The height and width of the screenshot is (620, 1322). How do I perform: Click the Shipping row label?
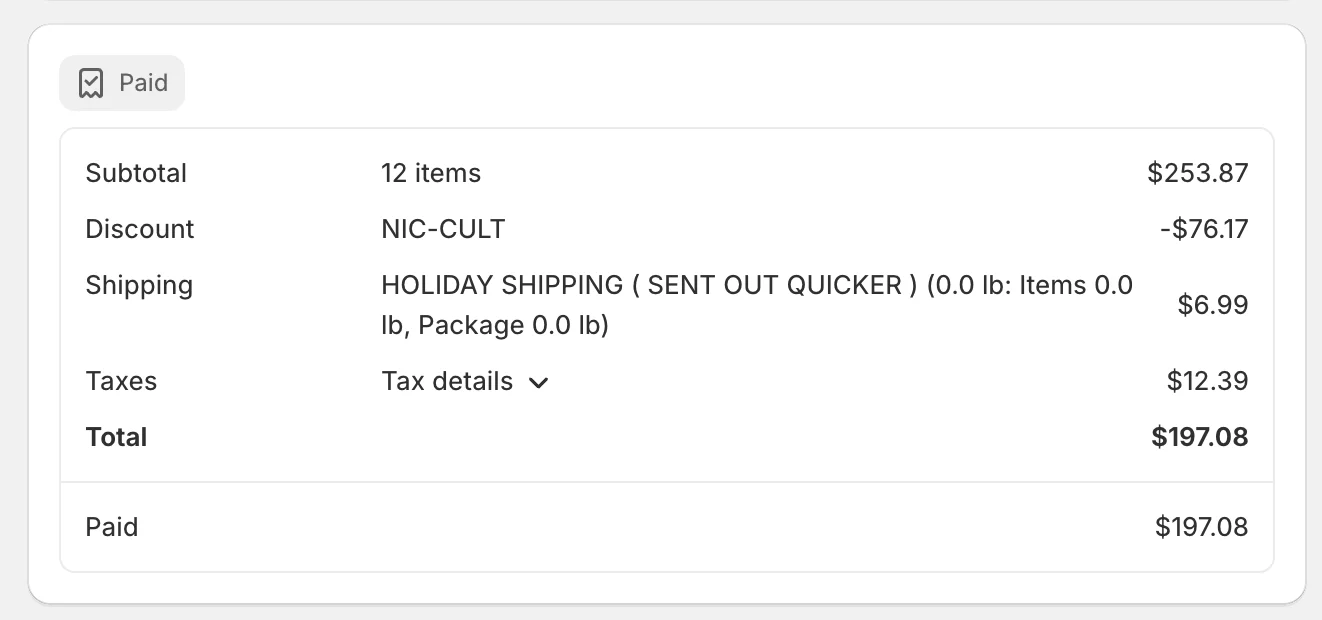click(x=139, y=285)
